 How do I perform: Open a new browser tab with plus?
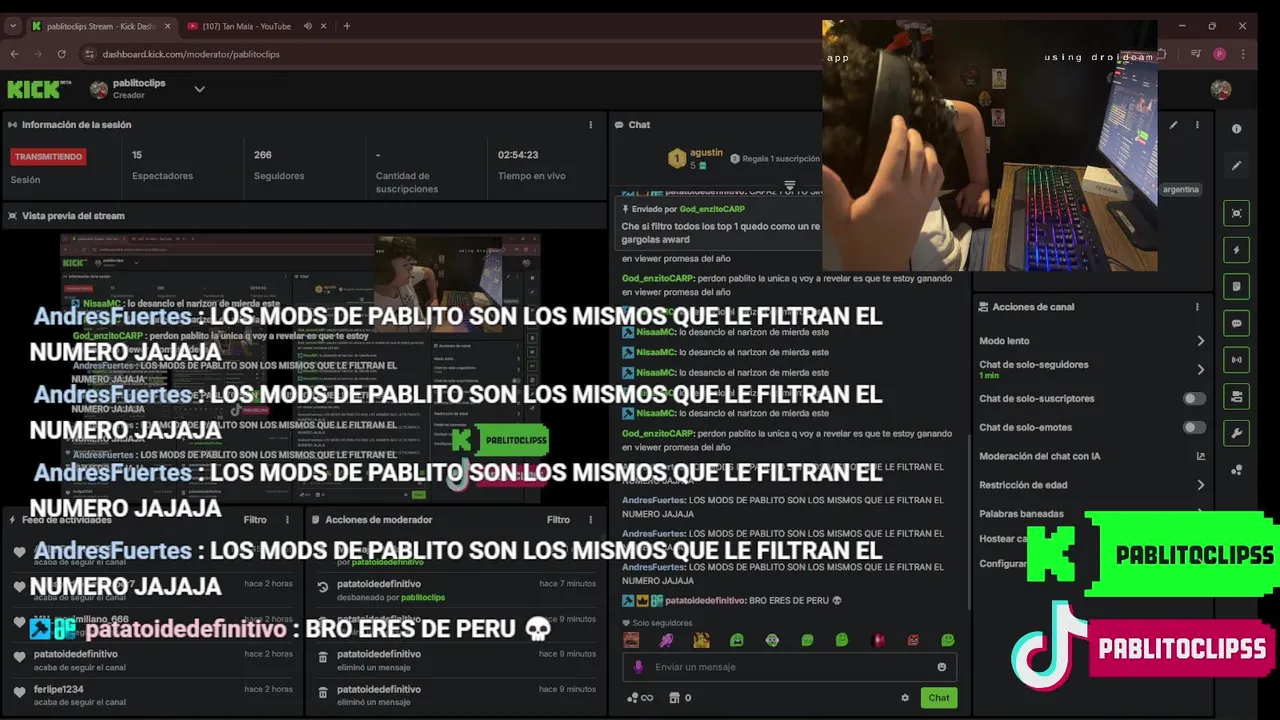347,26
